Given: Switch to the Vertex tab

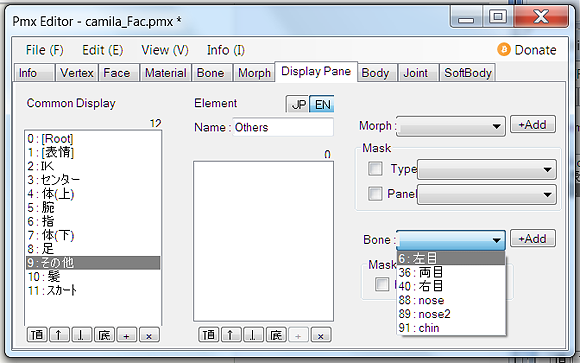Looking at the screenshot, I should pos(77,73).
